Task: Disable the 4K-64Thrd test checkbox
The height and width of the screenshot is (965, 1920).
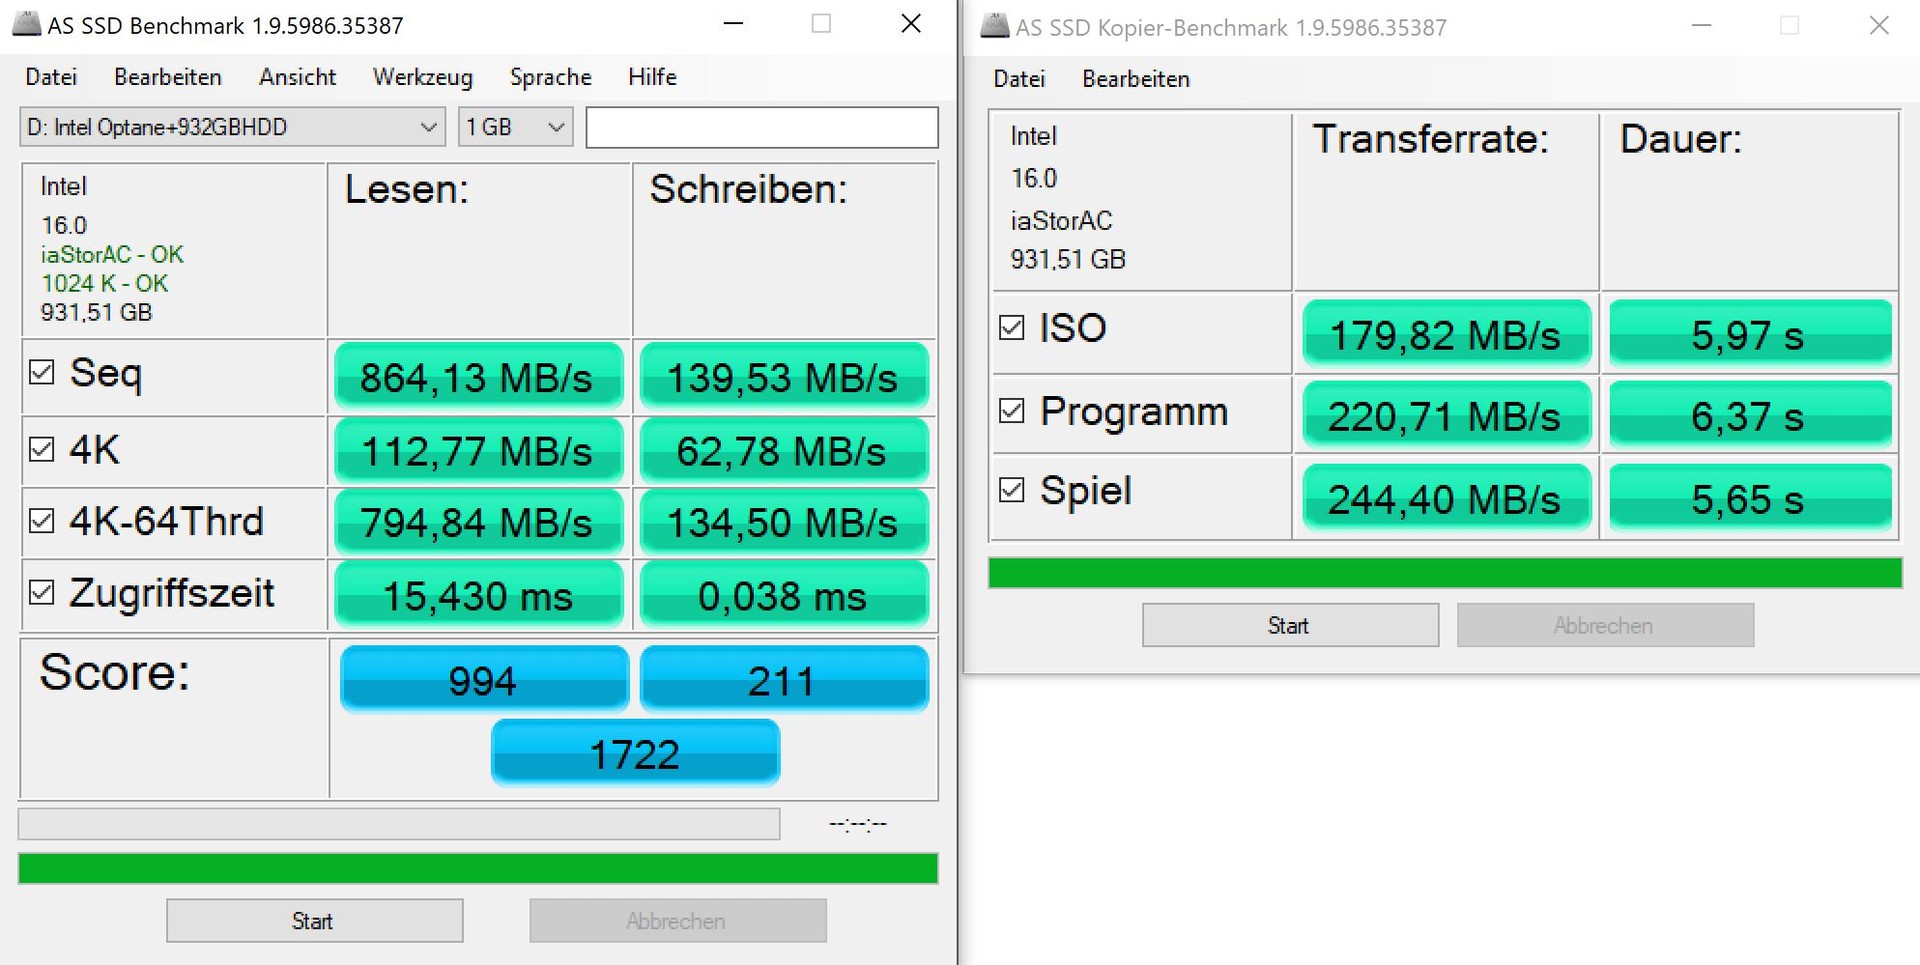Action: 42,521
